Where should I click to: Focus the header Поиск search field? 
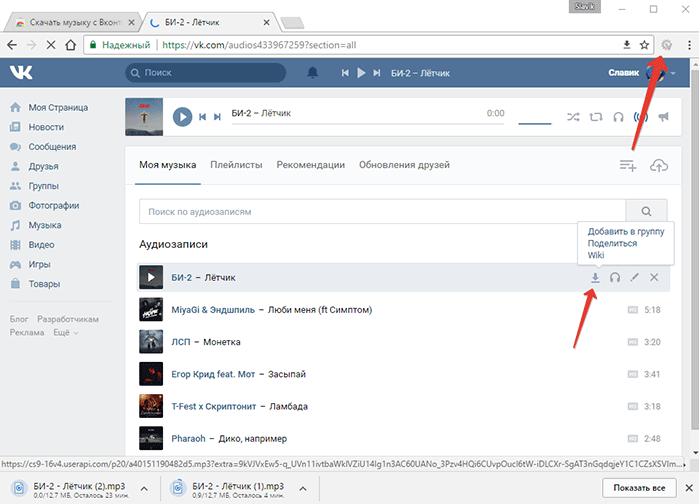tap(206, 73)
